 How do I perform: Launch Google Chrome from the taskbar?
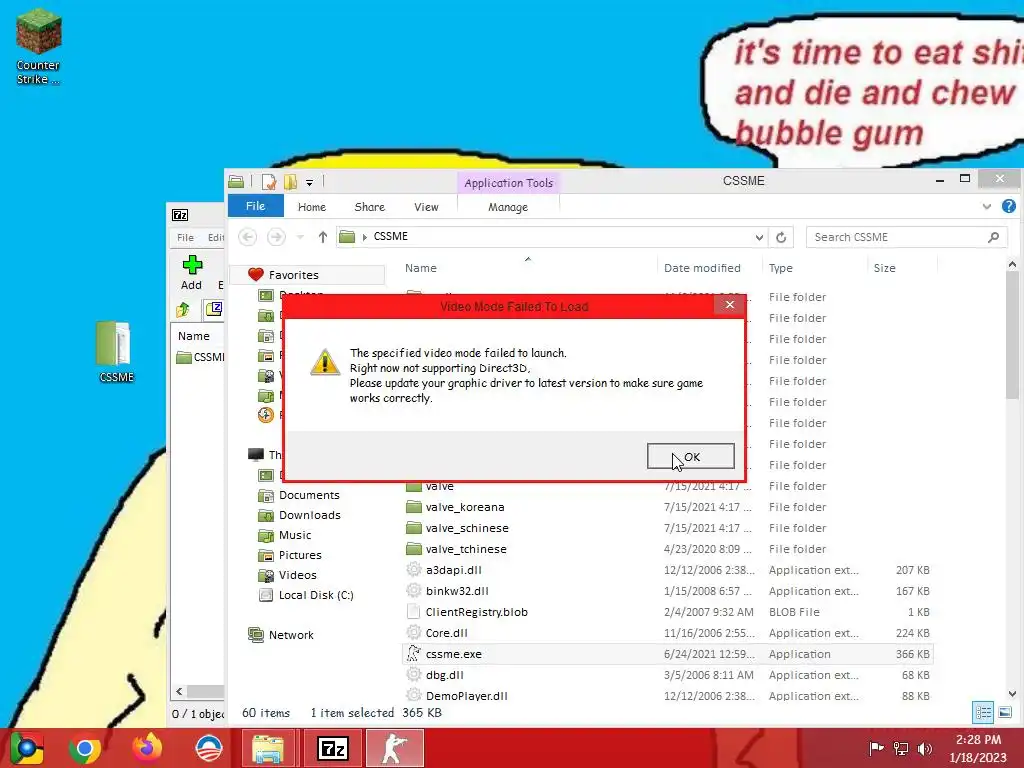pyautogui.click(x=84, y=748)
